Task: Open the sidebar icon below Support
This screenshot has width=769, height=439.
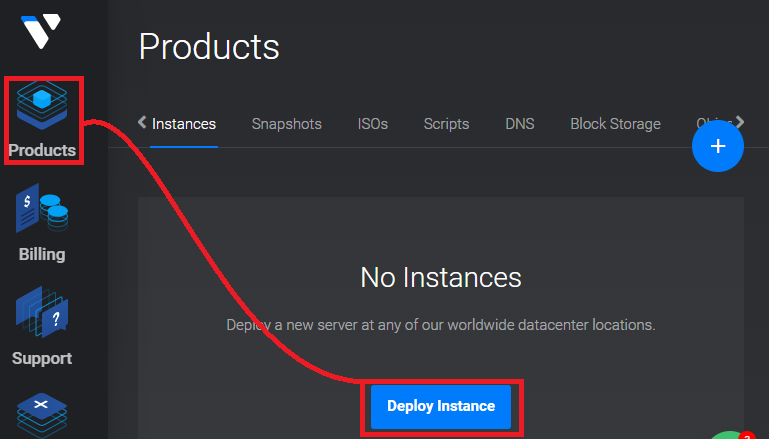Action: (x=42, y=415)
